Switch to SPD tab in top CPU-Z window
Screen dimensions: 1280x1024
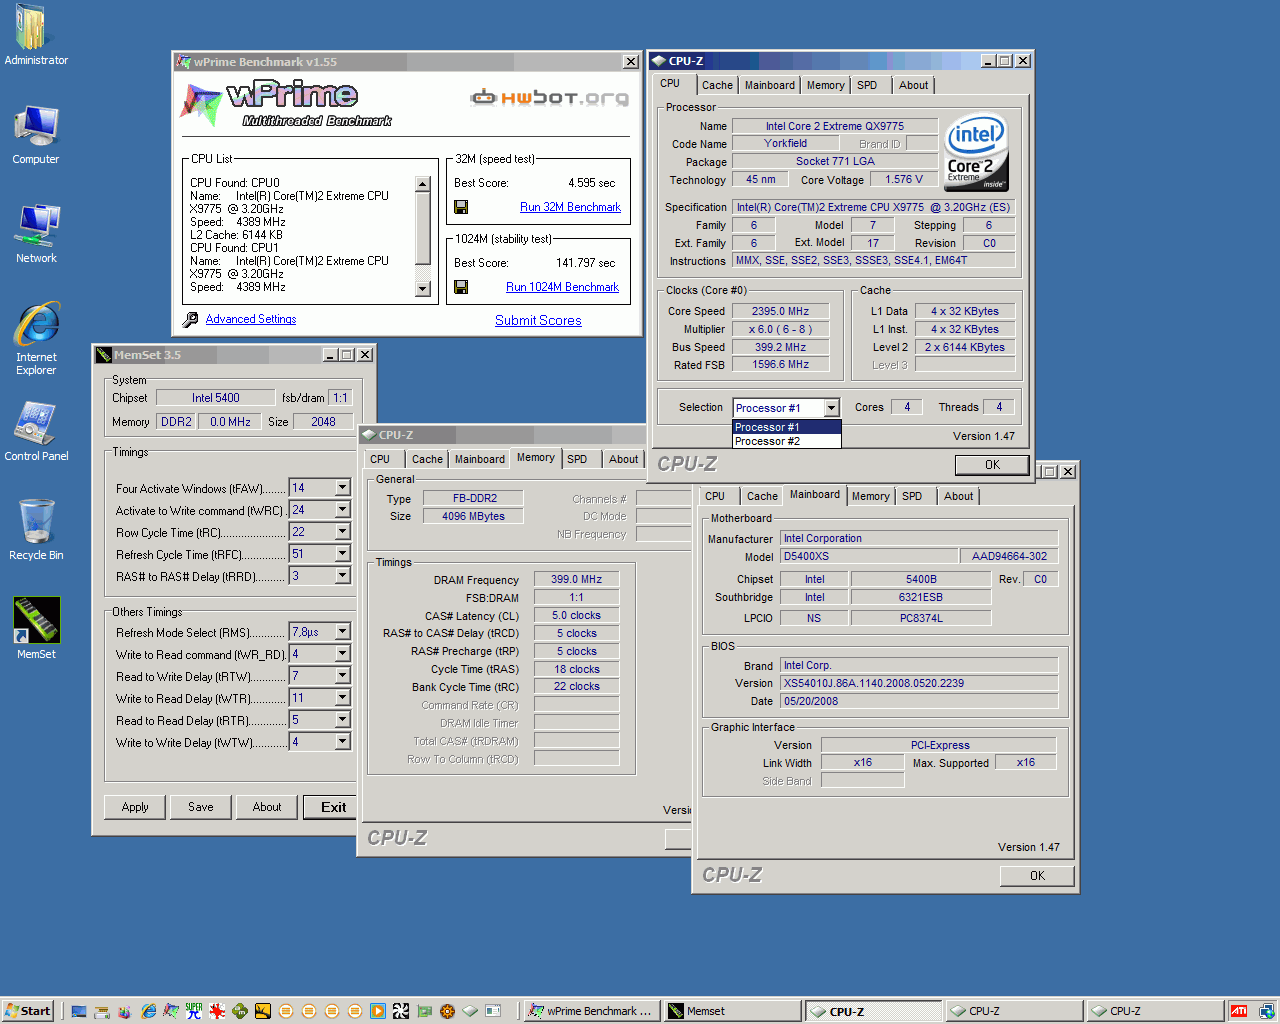pos(867,86)
